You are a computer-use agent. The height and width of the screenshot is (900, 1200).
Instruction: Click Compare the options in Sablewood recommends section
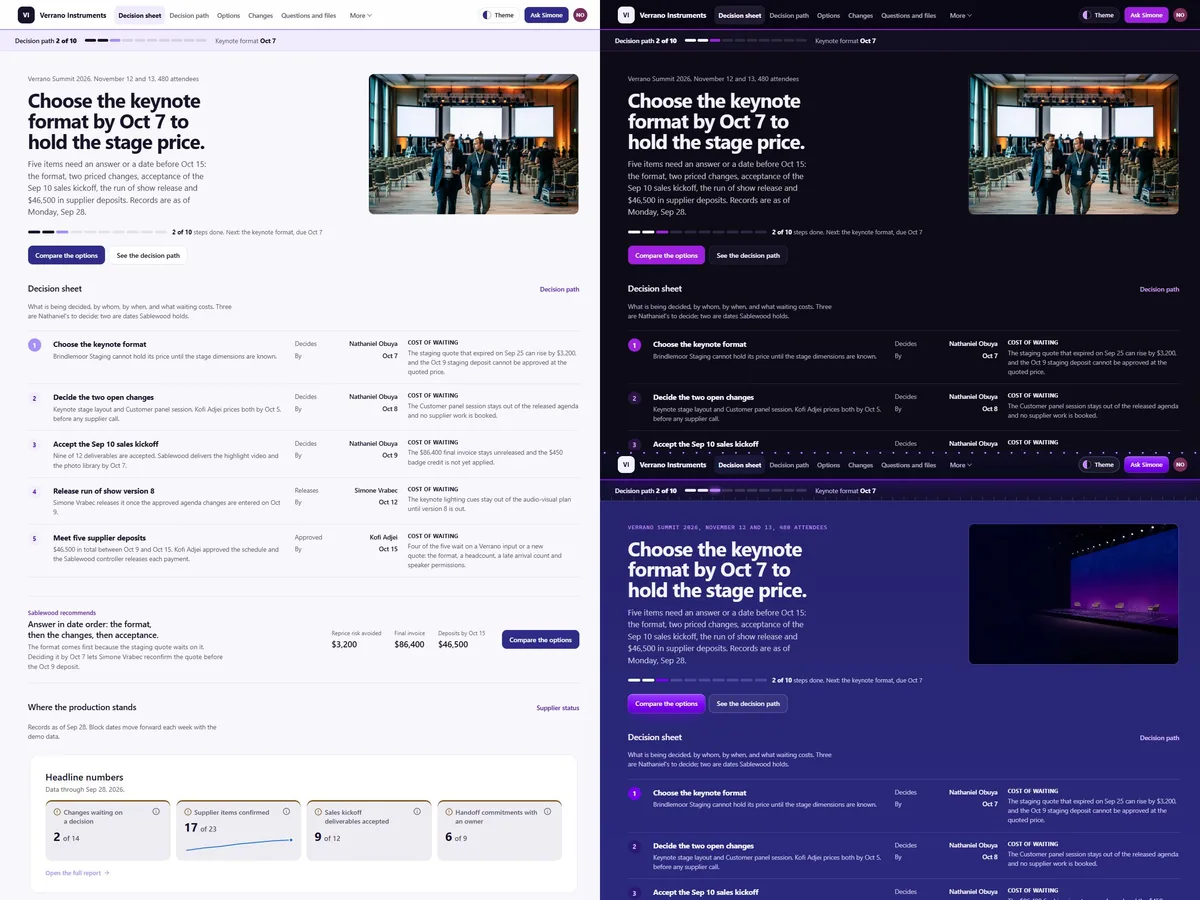click(540, 640)
